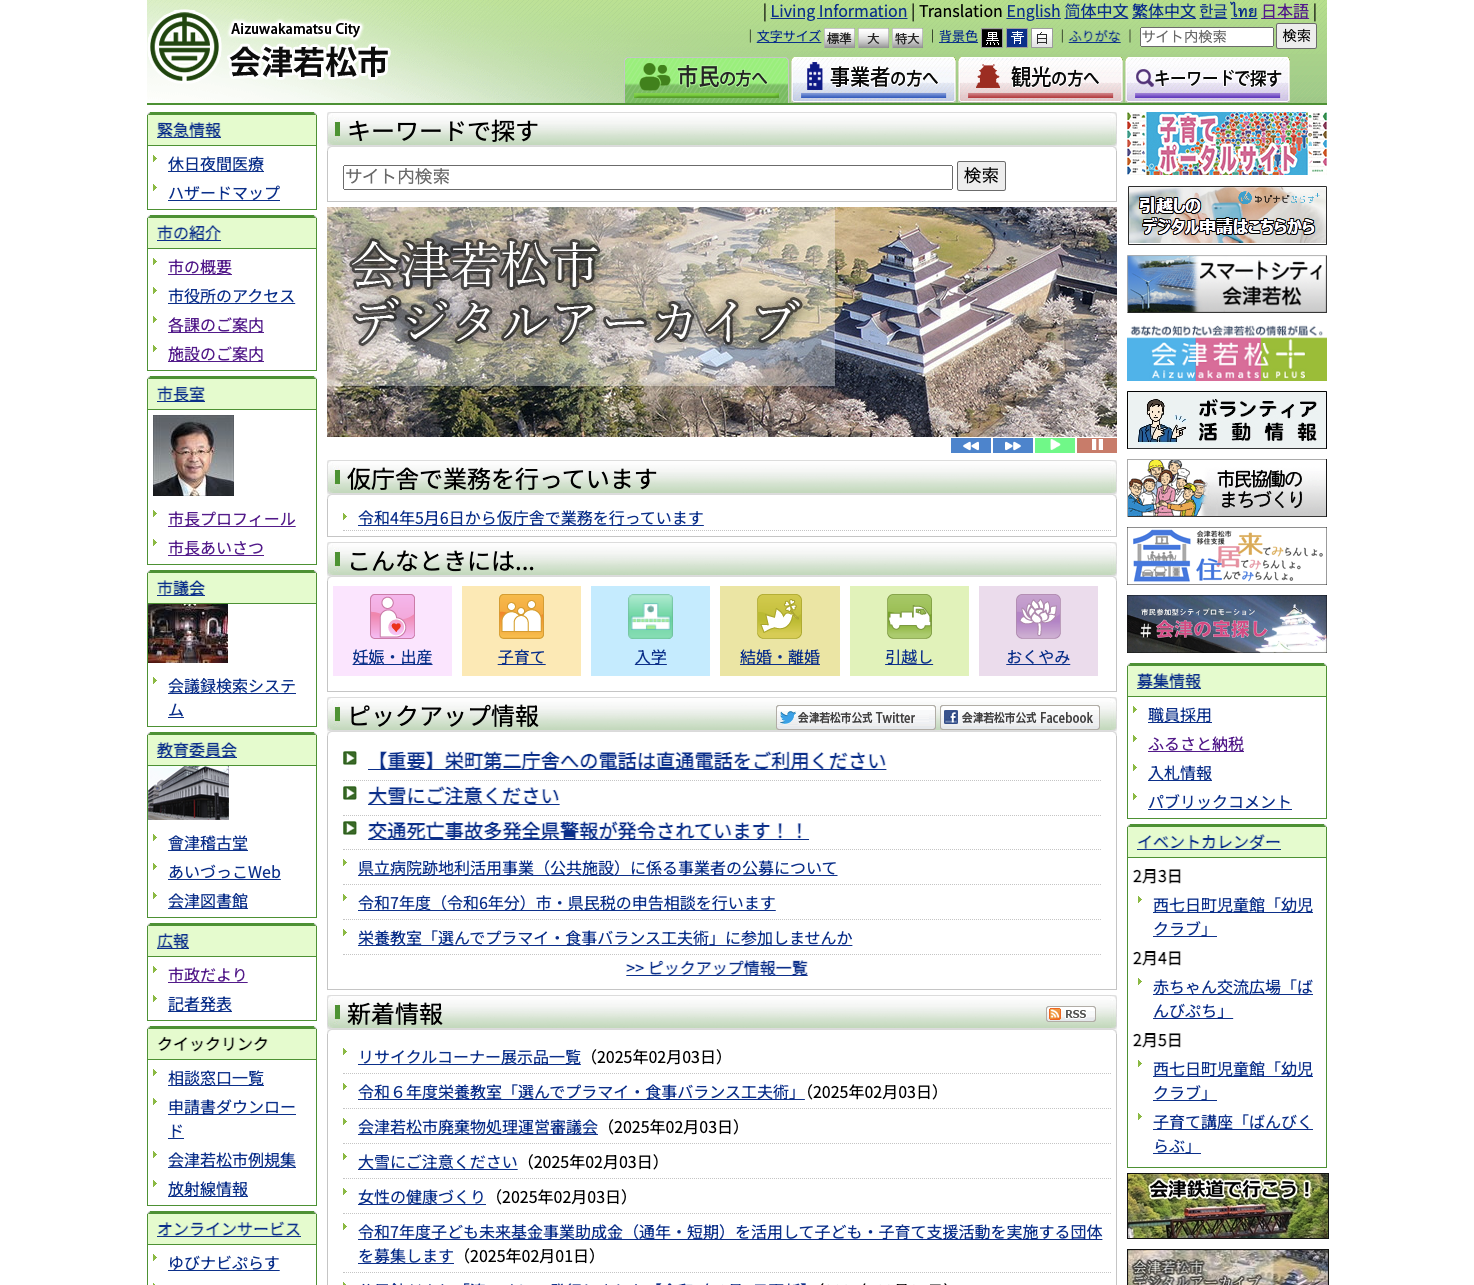Toggle furigana (ふりがな) display
This screenshot has width=1474, height=1285.
point(1094,36)
